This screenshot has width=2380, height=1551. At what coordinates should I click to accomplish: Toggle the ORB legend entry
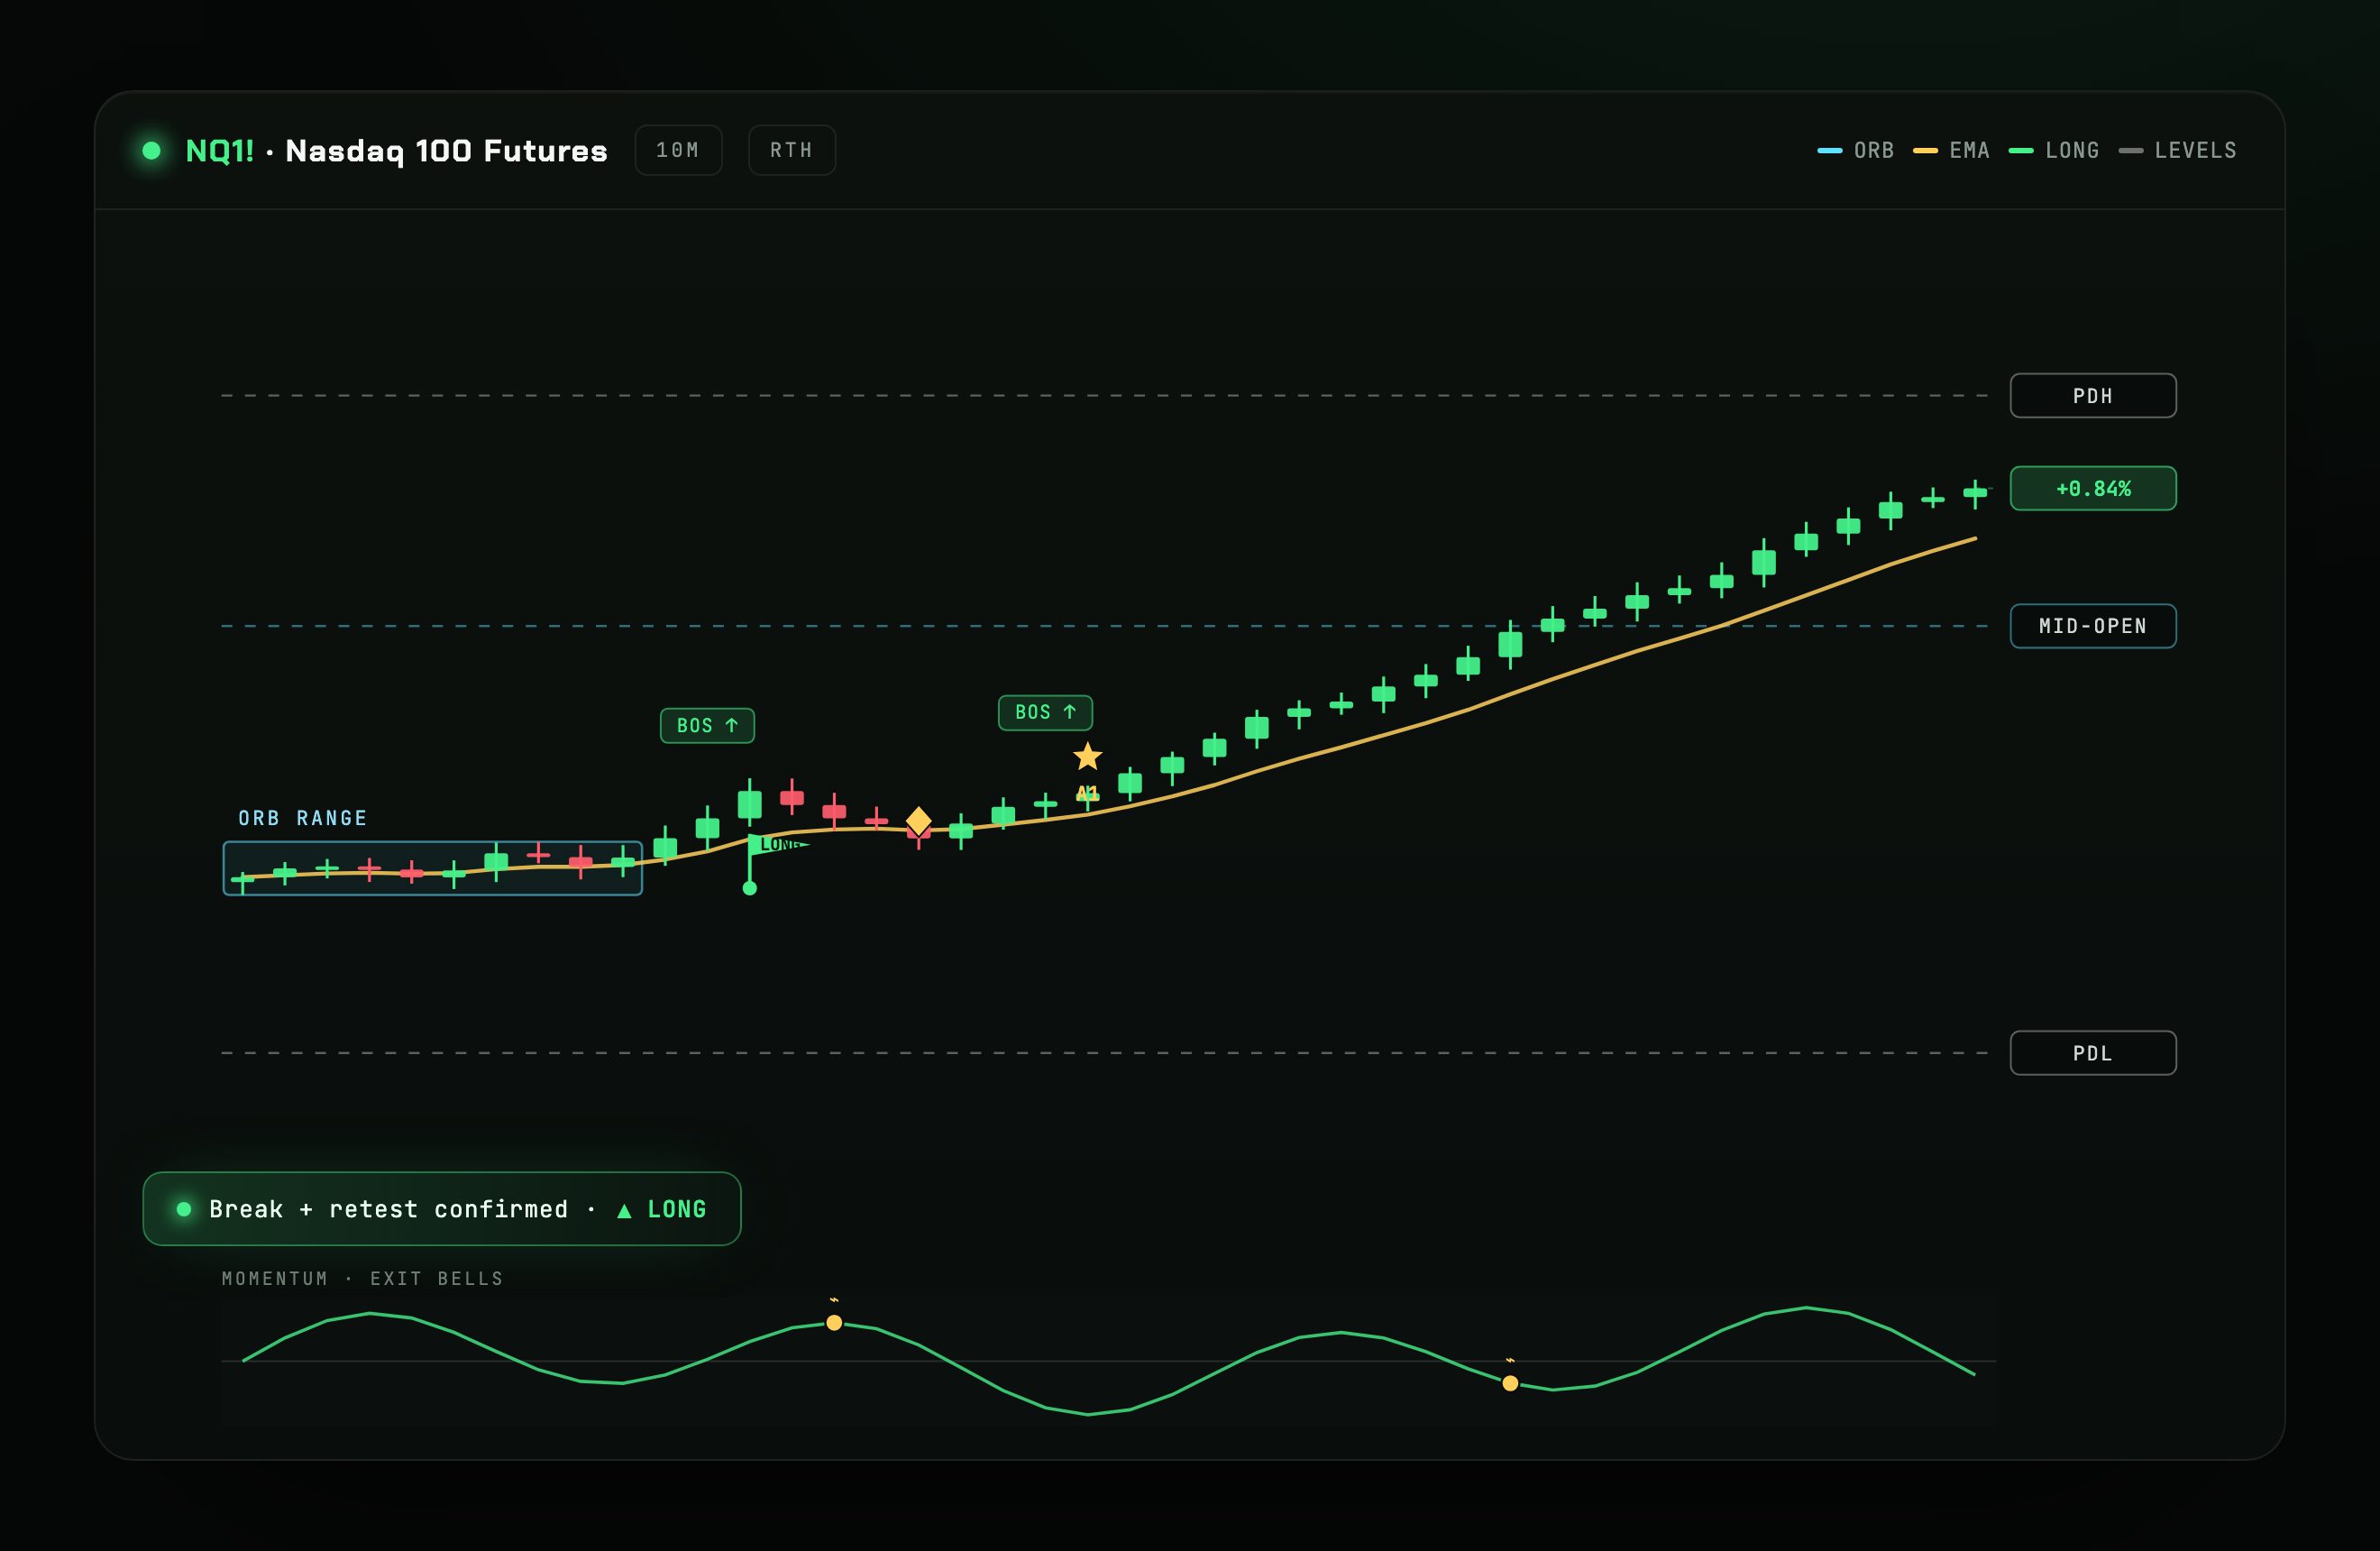(1855, 150)
